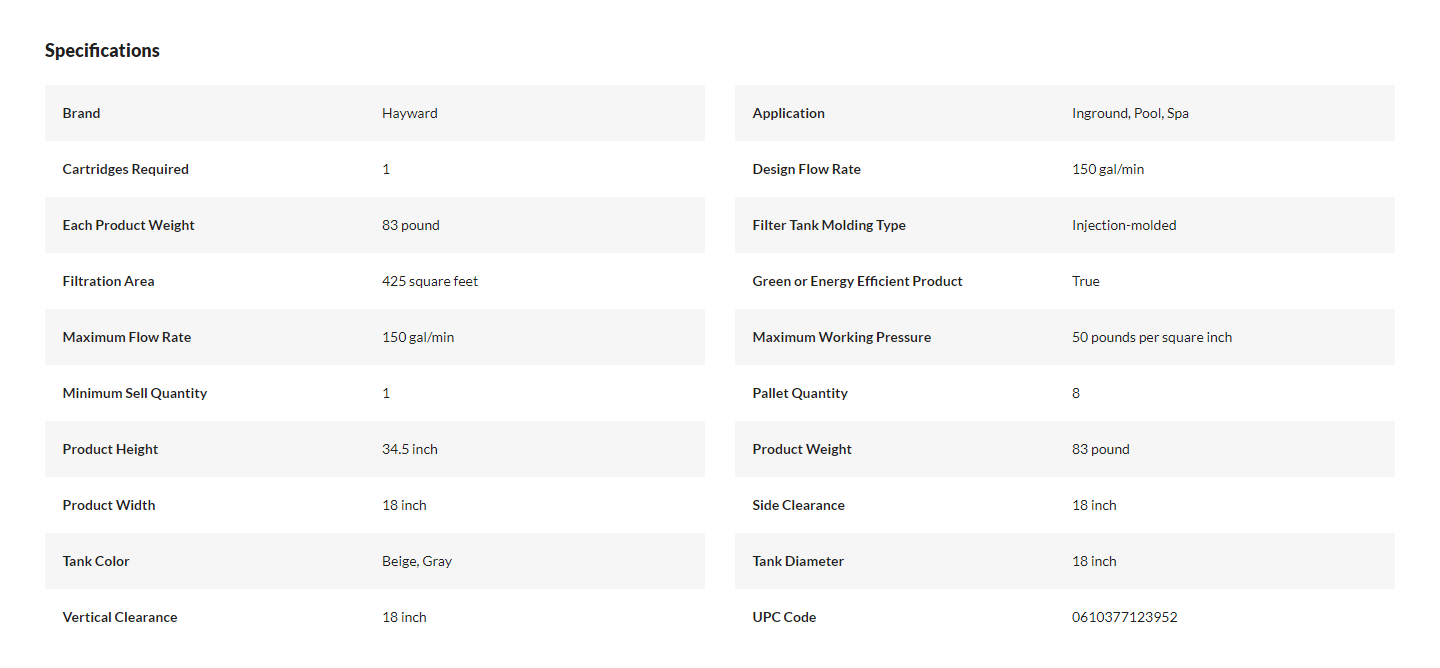Viewport: 1440px width, 668px height.
Task: Click the 425 square feet filtration value
Action: click(x=430, y=281)
